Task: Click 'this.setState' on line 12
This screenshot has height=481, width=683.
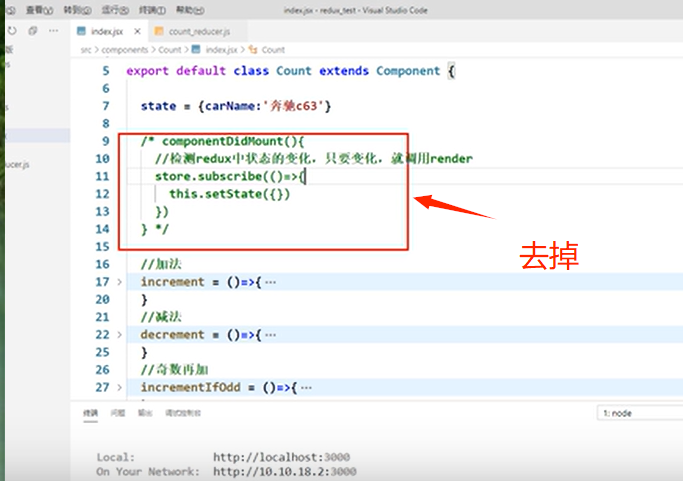Action: tap(215, 194)
